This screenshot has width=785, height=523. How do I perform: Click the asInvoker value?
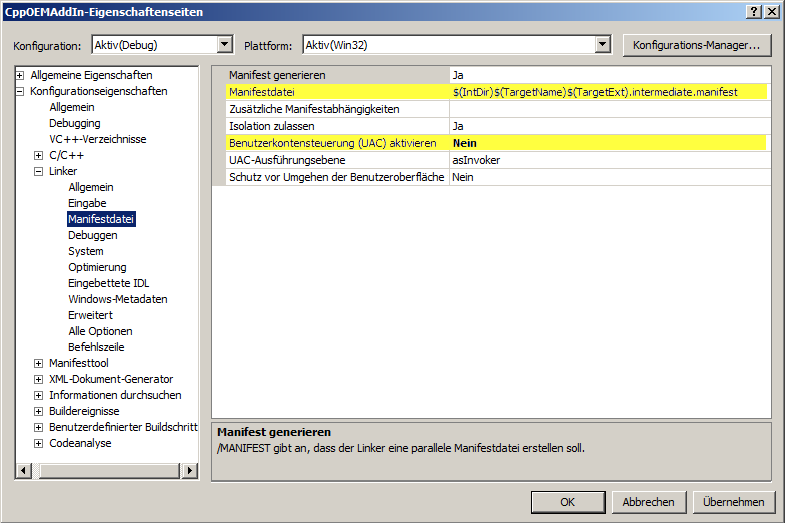476,160
